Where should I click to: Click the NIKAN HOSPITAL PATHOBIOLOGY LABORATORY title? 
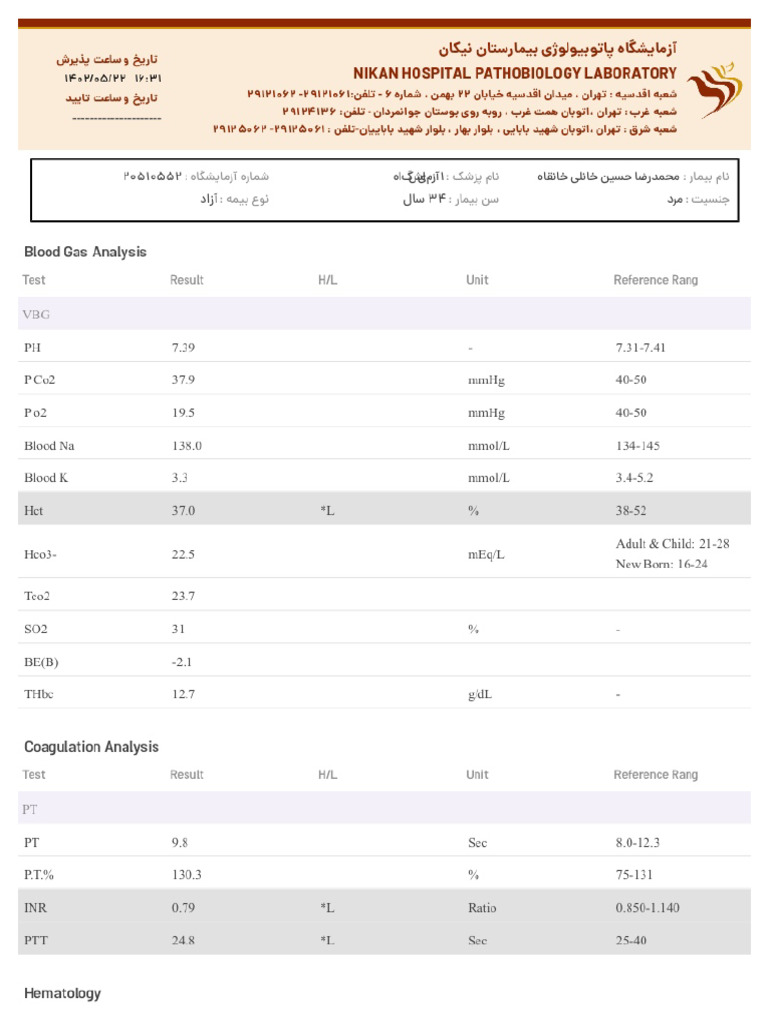click(x=515, y=73)
